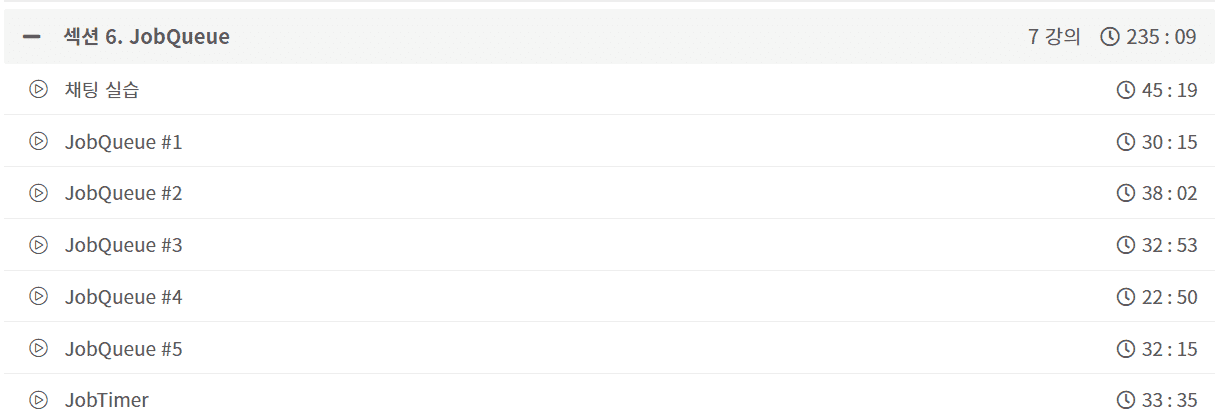Image resolution: width=1216 pixels, height=417 pixels.
Task: Open the JobQueue #5 lecture
Action: (x=124, y=349)
